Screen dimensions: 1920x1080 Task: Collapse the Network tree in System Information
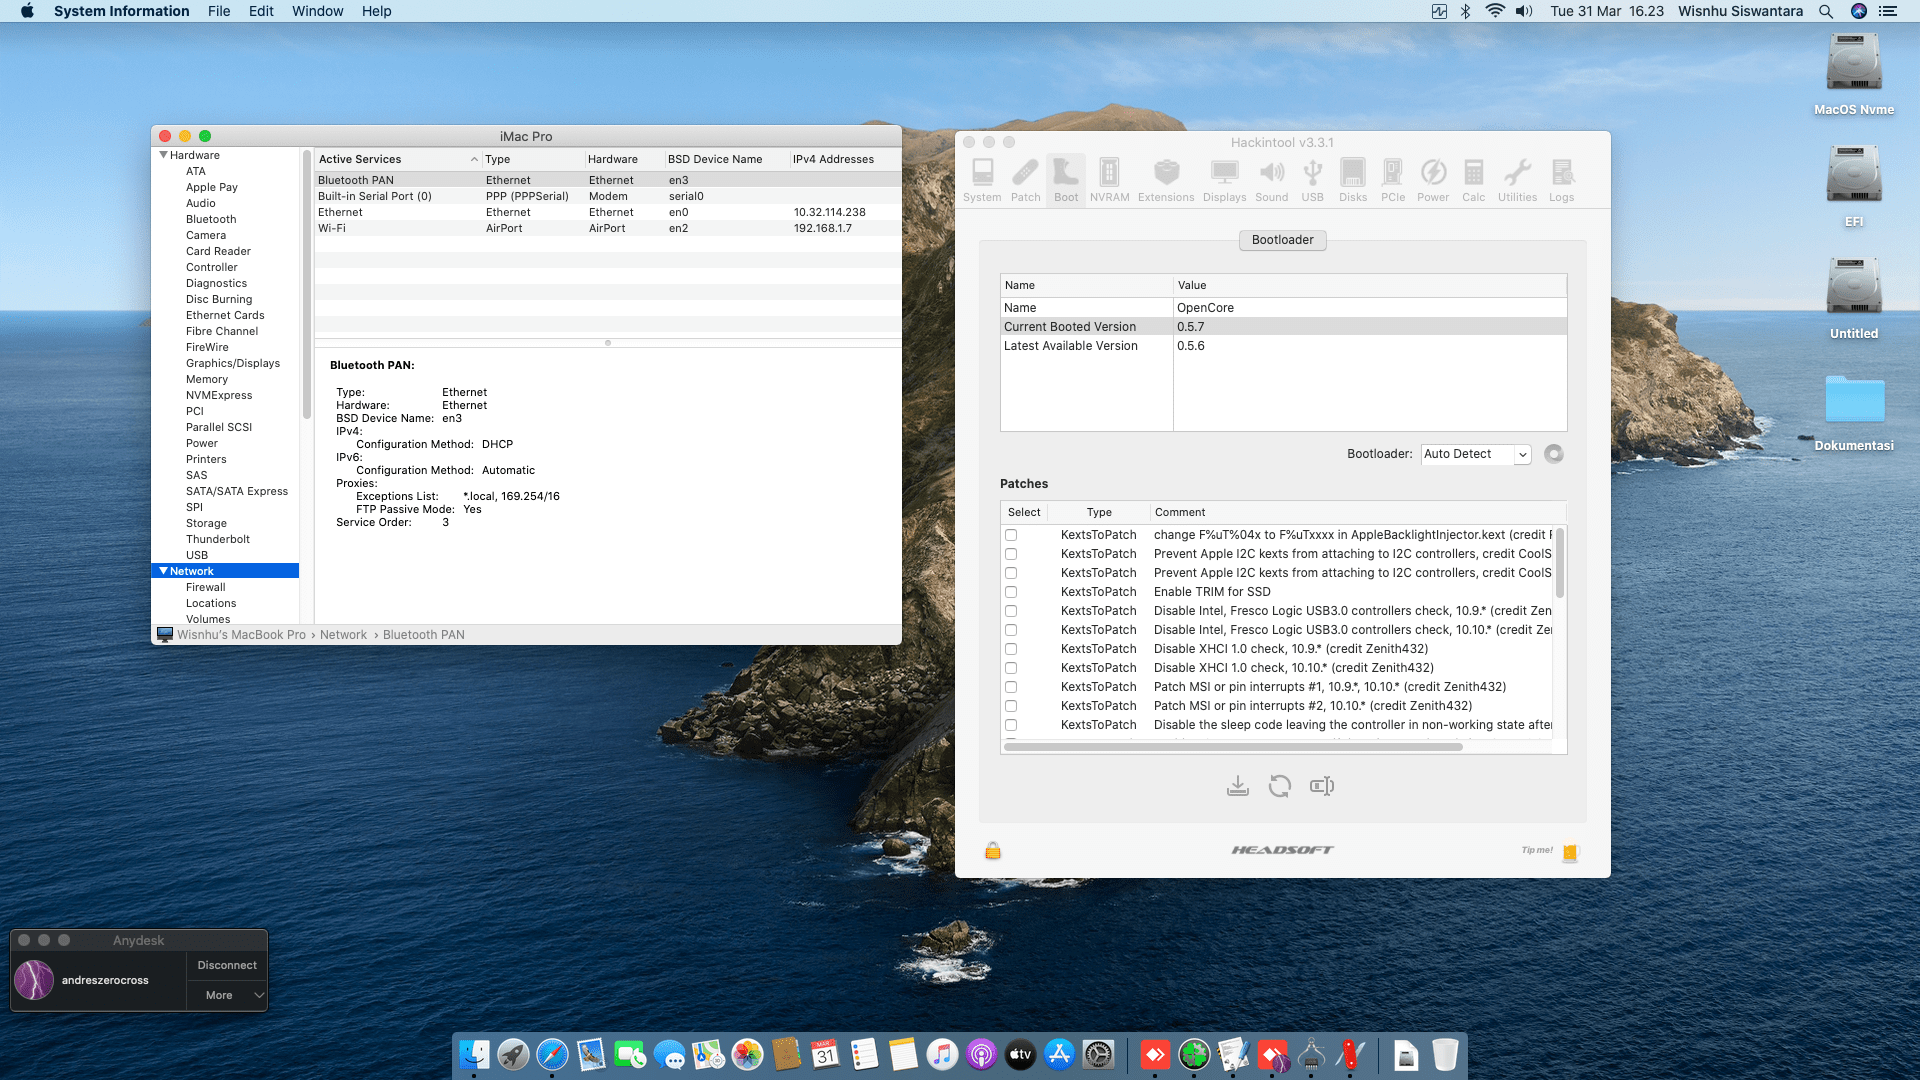[x=163, y=571]
